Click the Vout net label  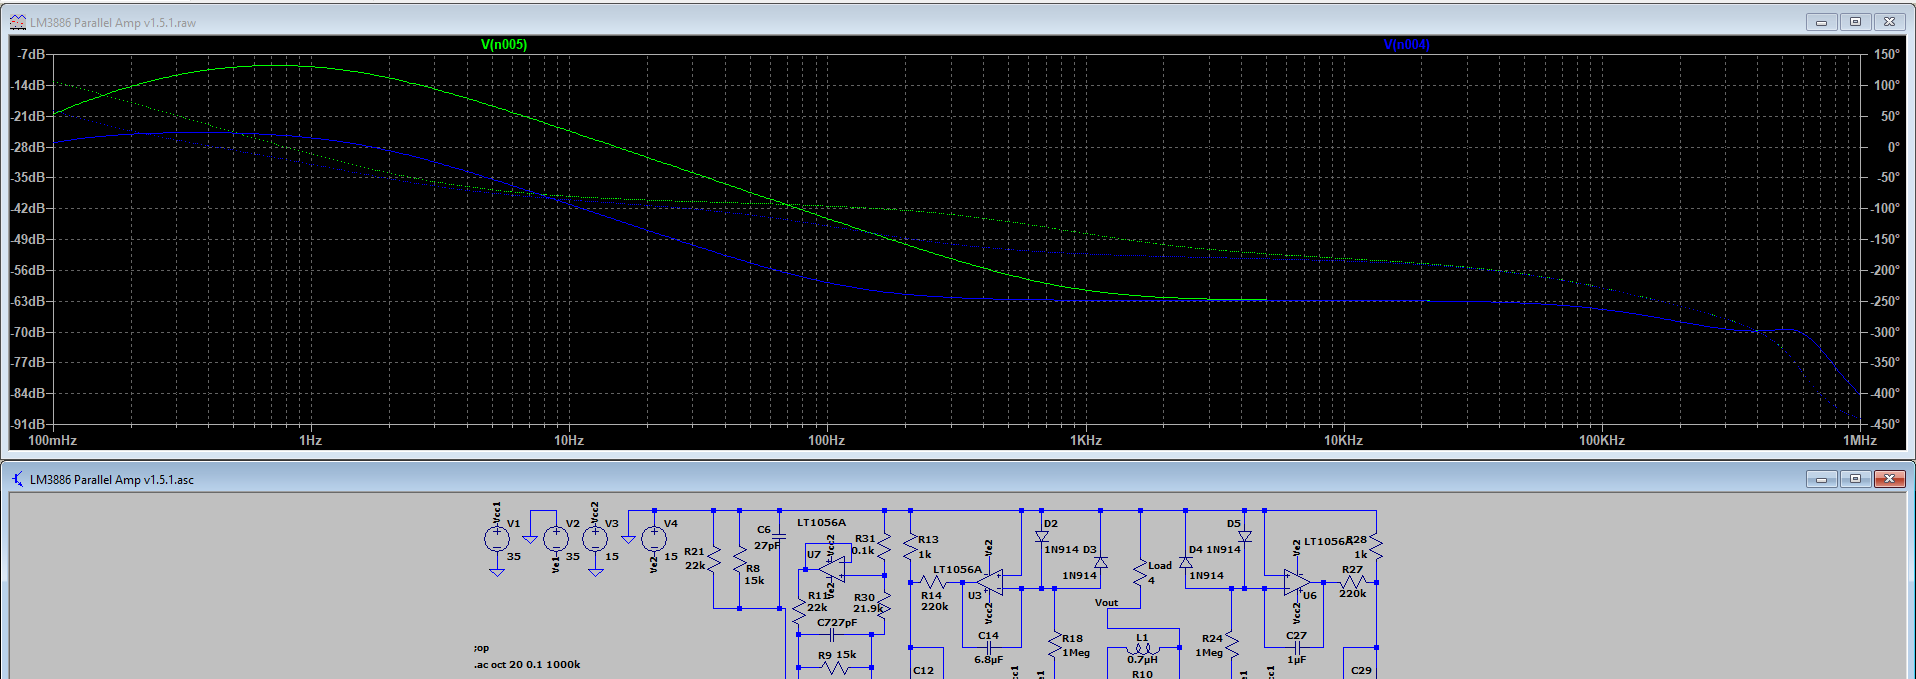(1106, 602)
